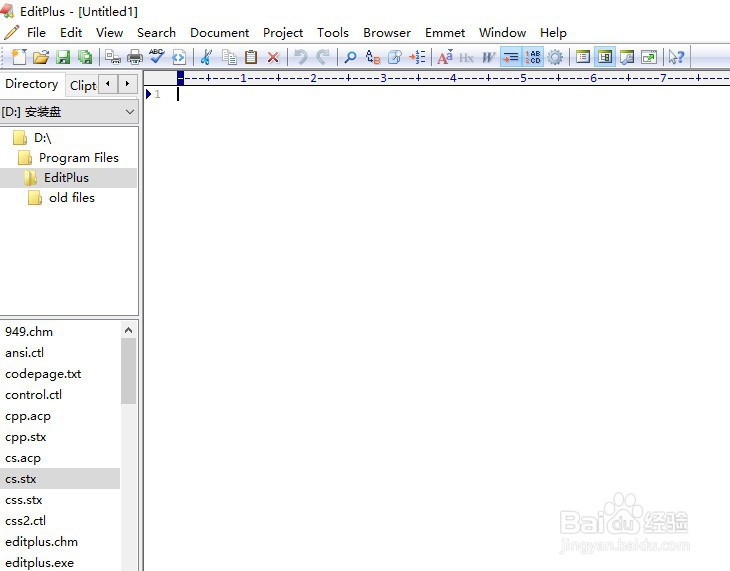This screenshot has width=730, height=571.
Task: Click the Paste clipboard icon
Action: click(x=251, y=57)
